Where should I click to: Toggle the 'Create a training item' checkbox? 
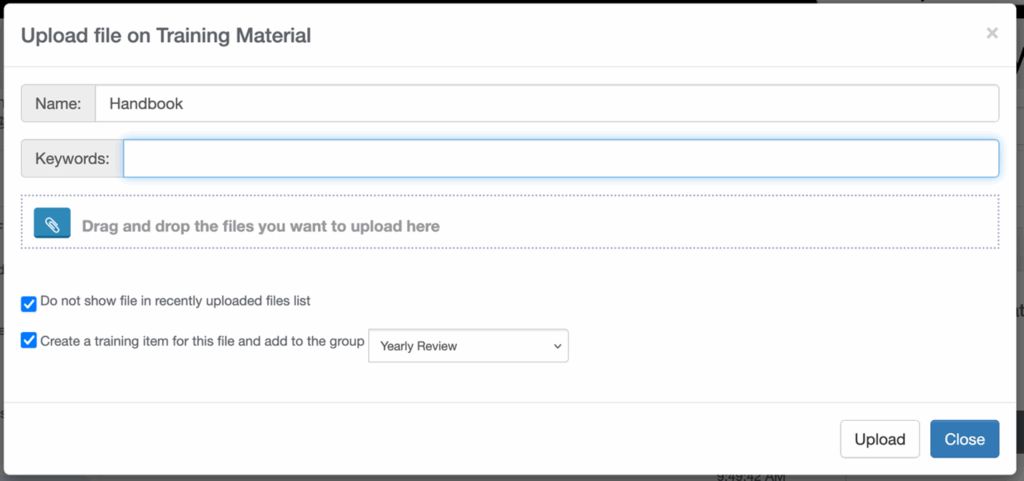point(29,340)
